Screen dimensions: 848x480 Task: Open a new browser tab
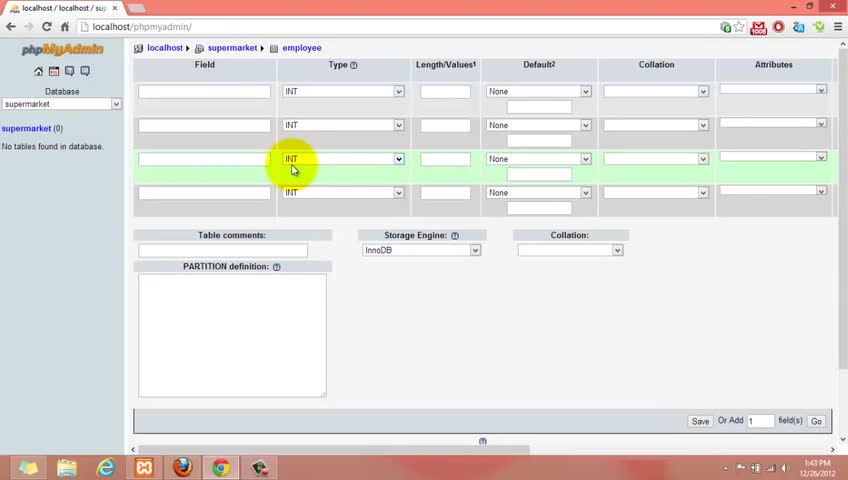pyautogui.click(x=136, y=8)
